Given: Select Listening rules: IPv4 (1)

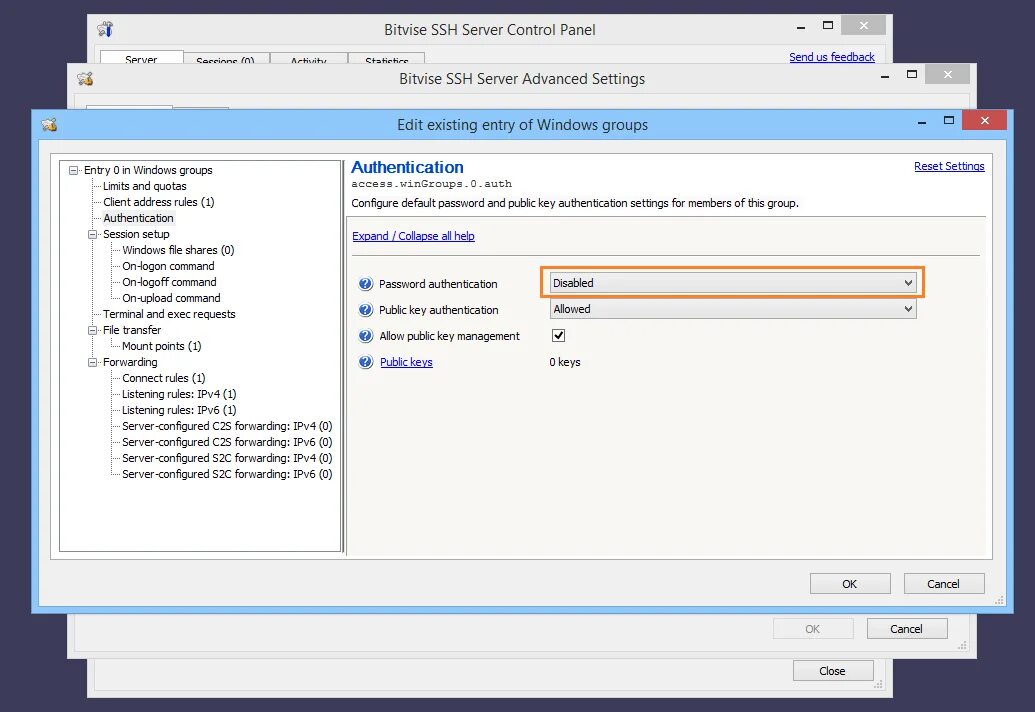Looking at the screenshot, I should (x=179, y=394).
